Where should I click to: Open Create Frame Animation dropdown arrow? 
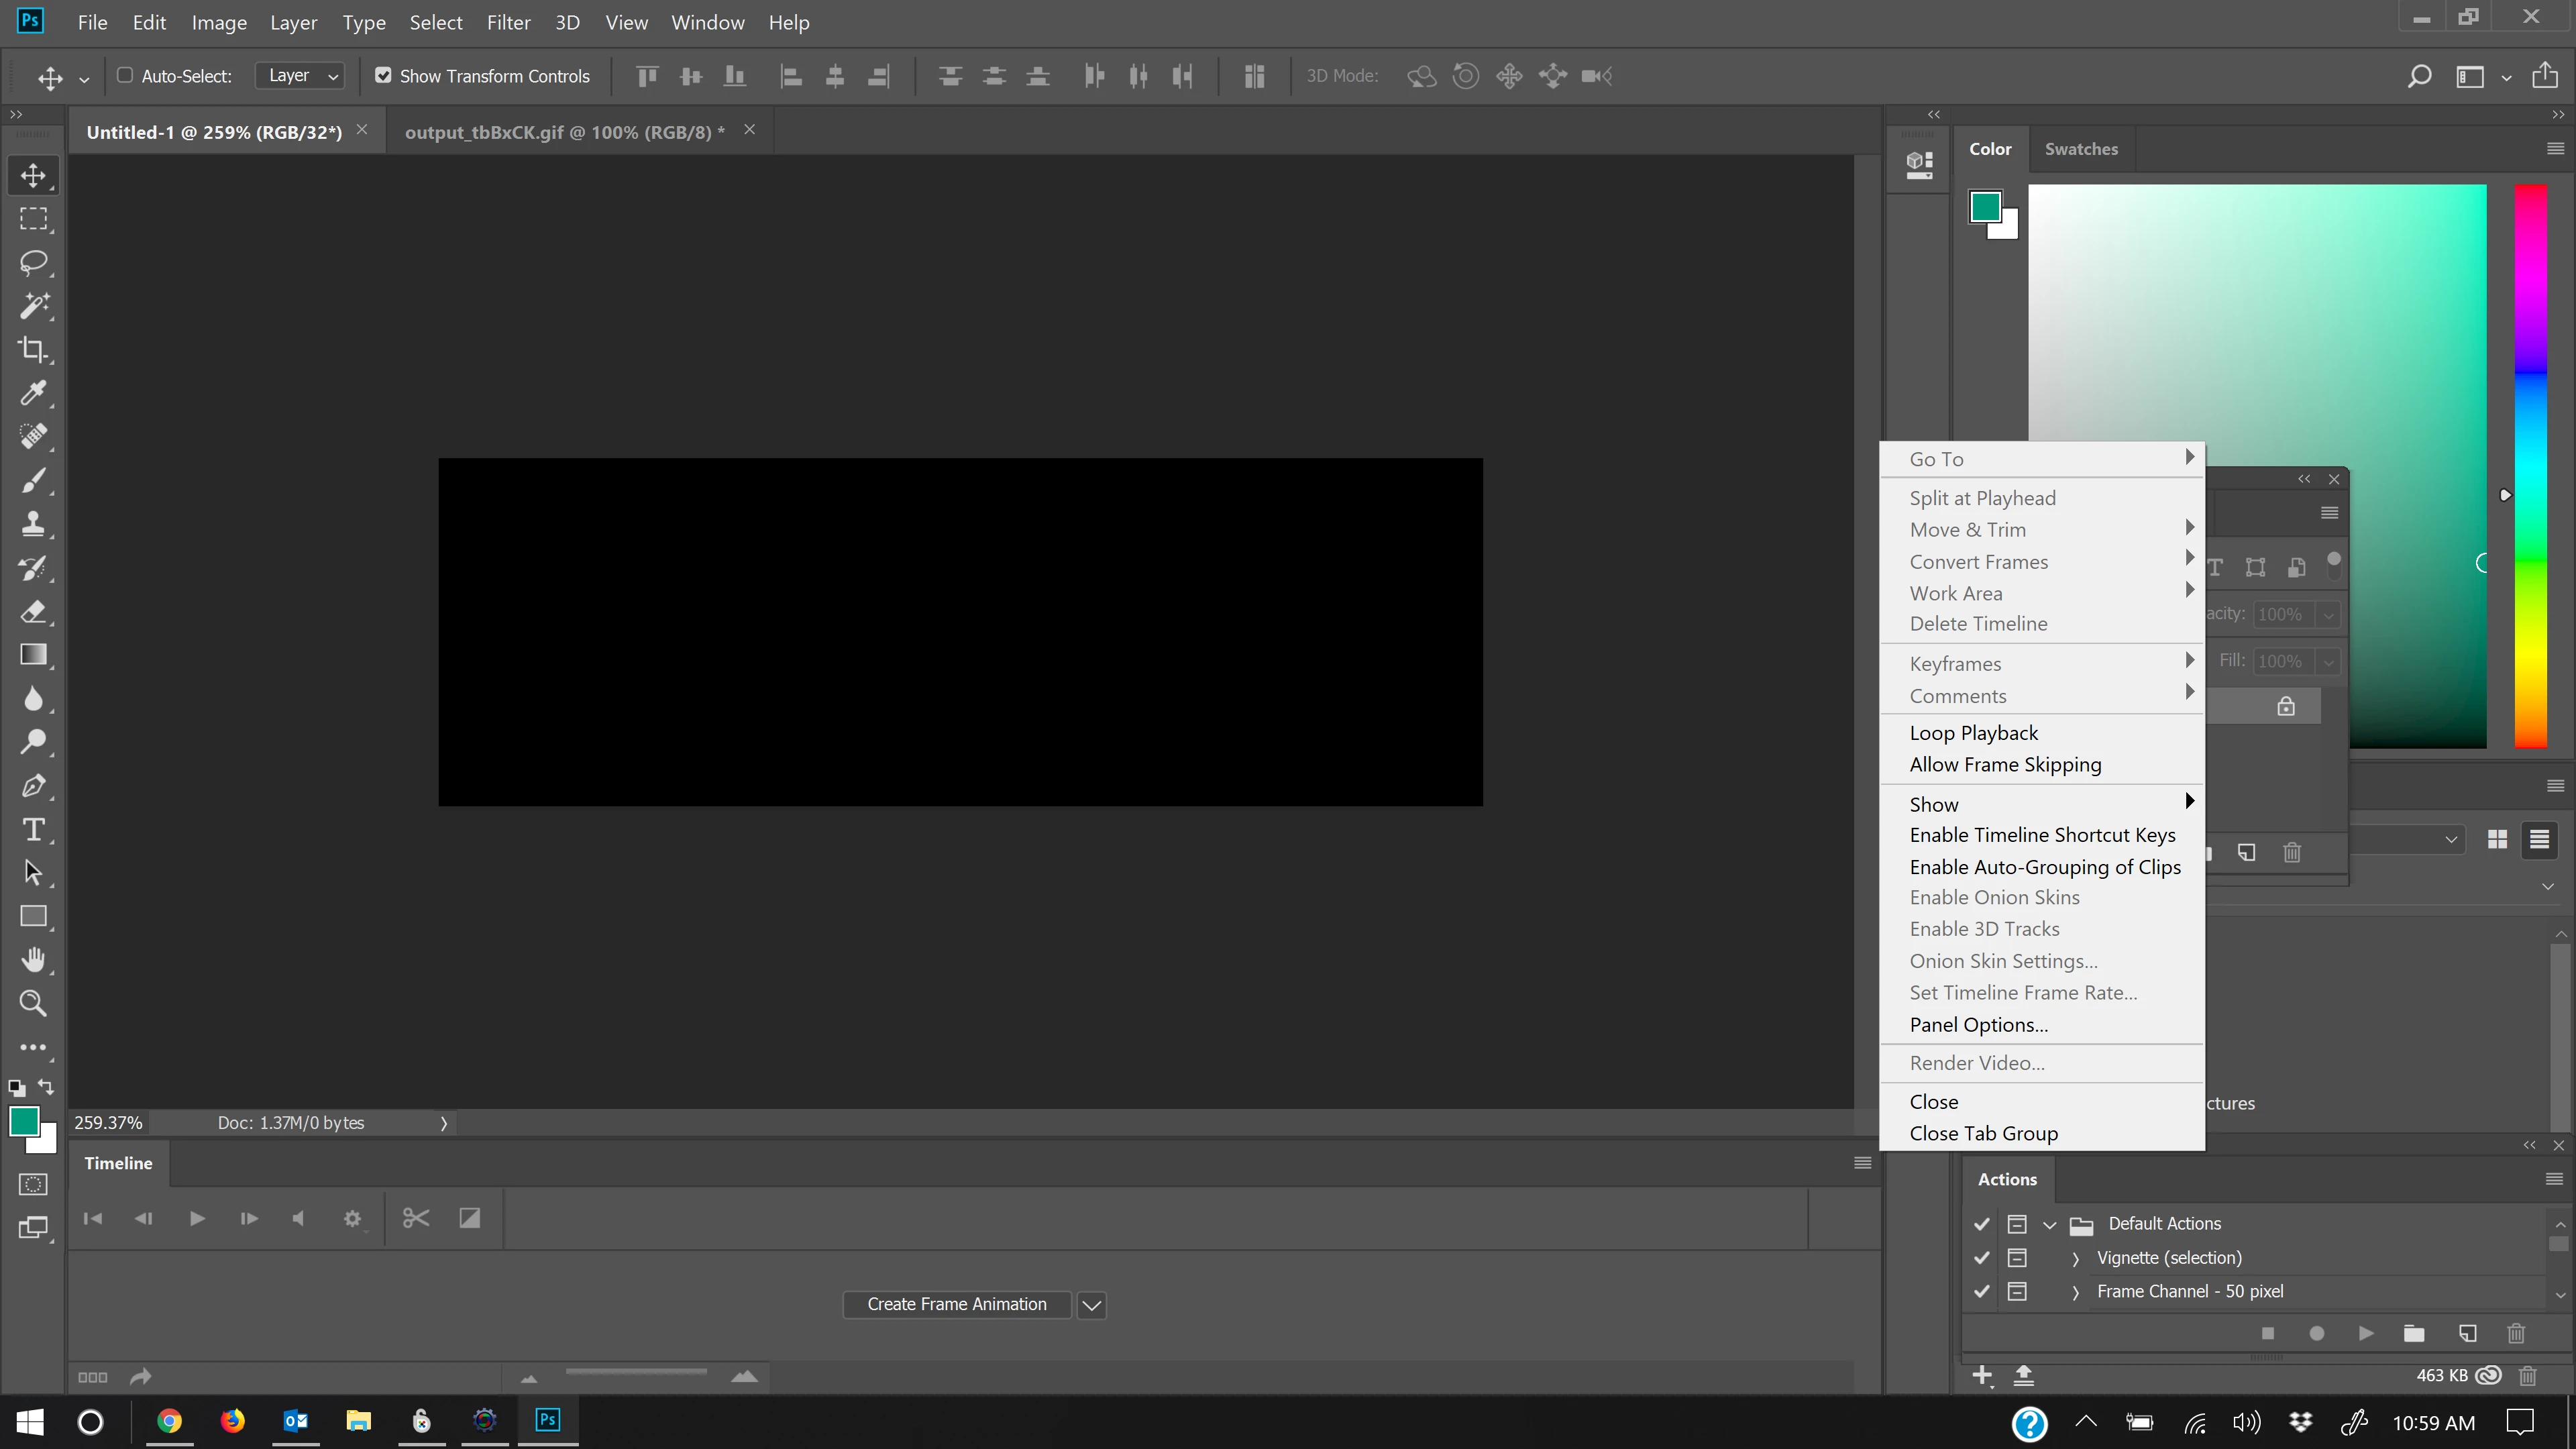click(1092, 1305)
